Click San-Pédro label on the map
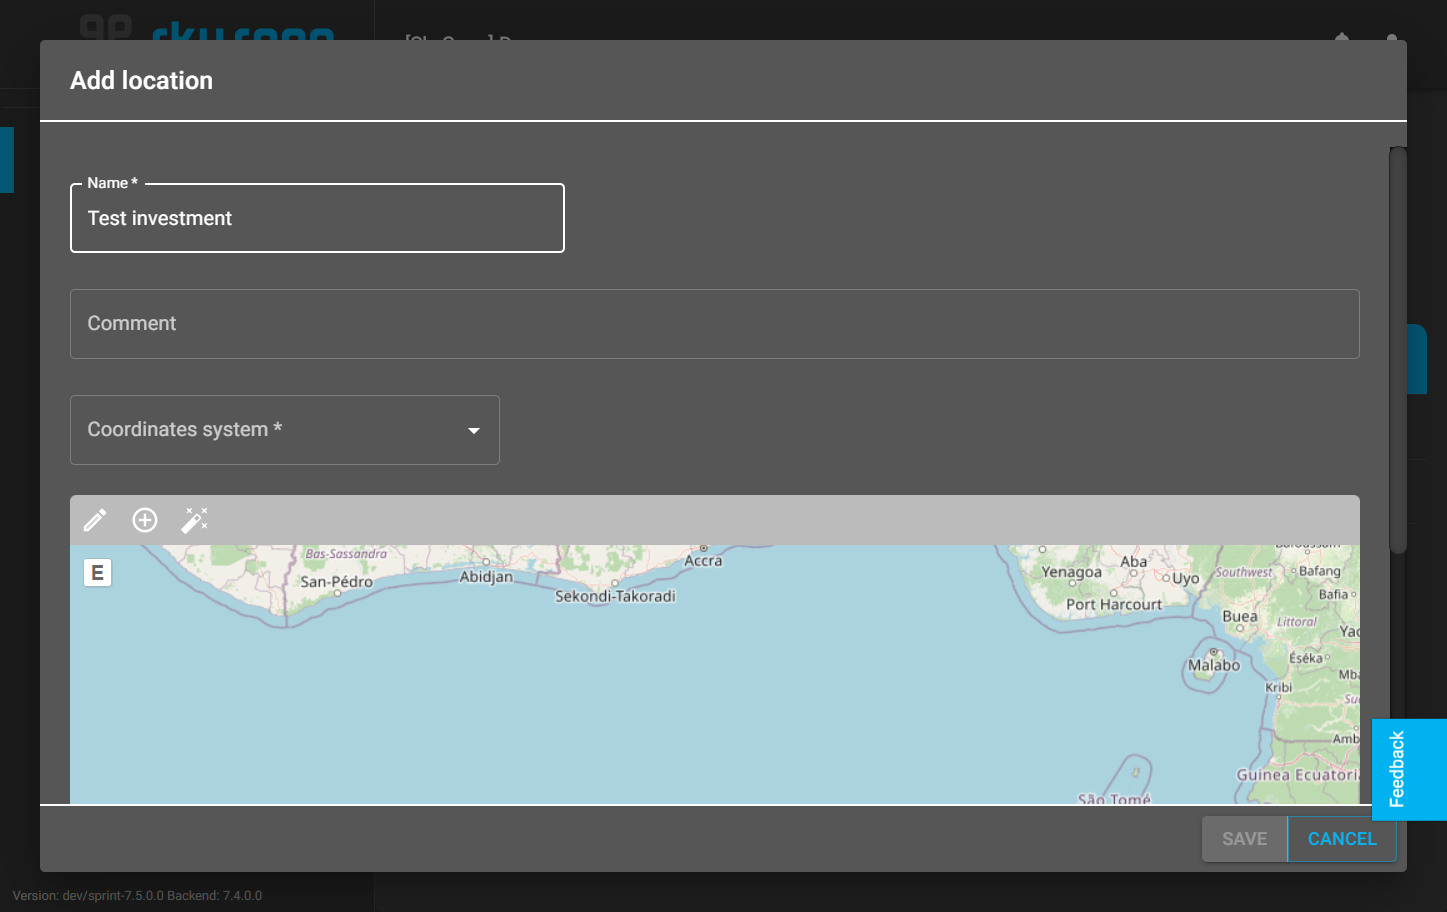This screenshot has height=912, width=1447. (336, 582)
